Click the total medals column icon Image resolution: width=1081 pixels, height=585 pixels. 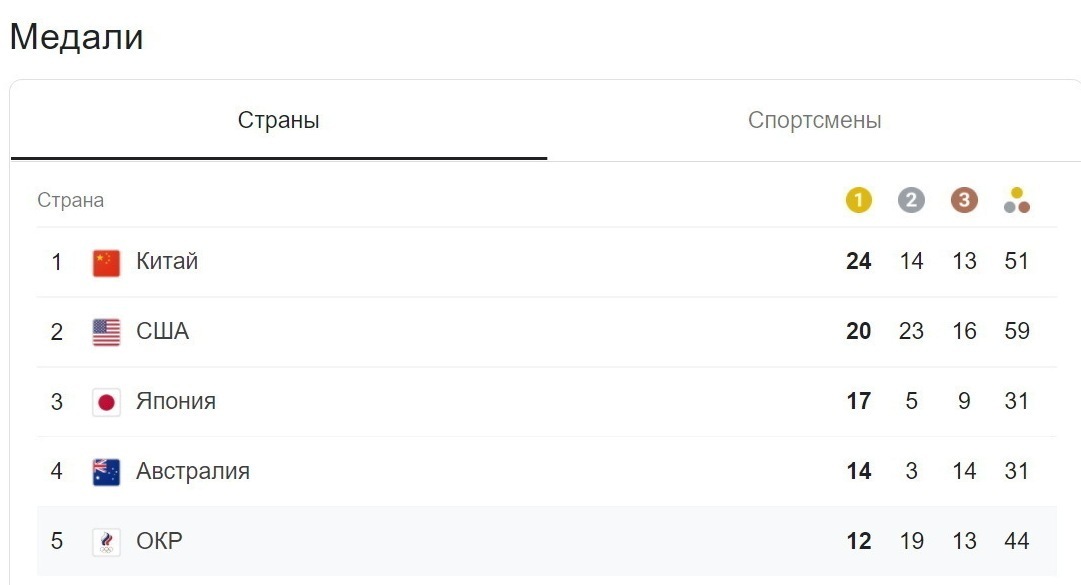[x=1017, y=200]
